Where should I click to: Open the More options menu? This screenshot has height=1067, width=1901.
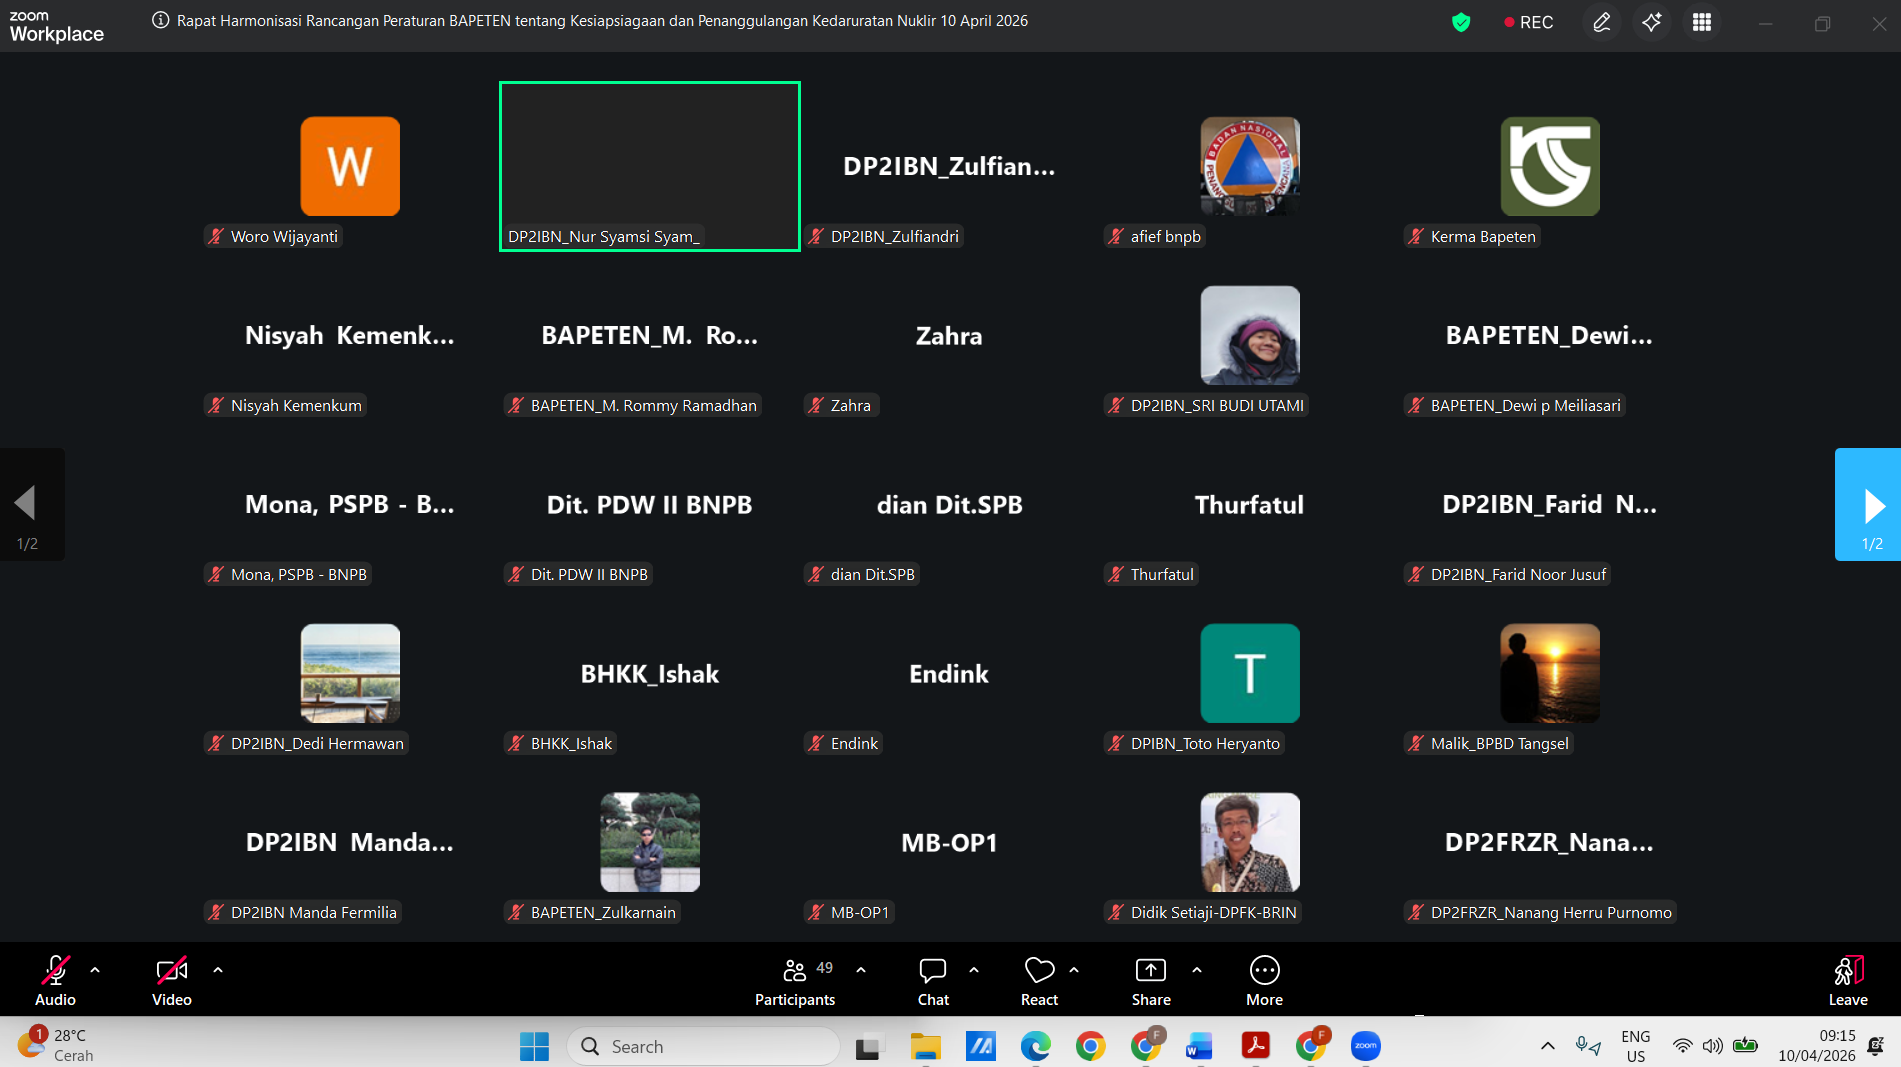pos(1264,981)
